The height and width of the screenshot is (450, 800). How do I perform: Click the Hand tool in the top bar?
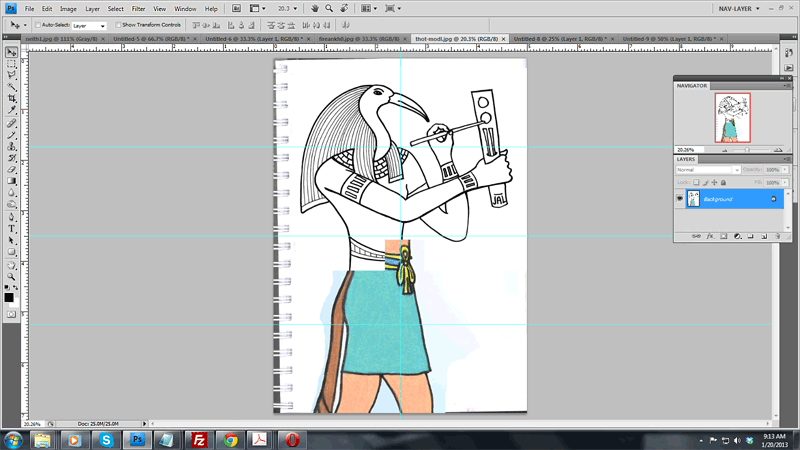[316, 8]
